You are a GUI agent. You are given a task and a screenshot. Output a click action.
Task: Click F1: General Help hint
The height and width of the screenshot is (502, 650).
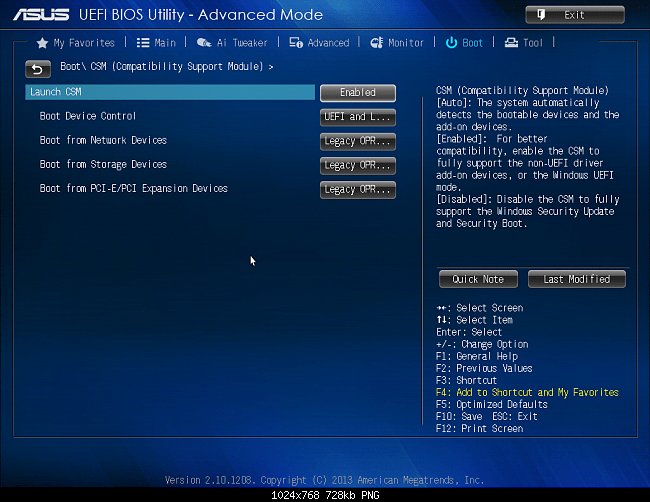coord(477,356)
